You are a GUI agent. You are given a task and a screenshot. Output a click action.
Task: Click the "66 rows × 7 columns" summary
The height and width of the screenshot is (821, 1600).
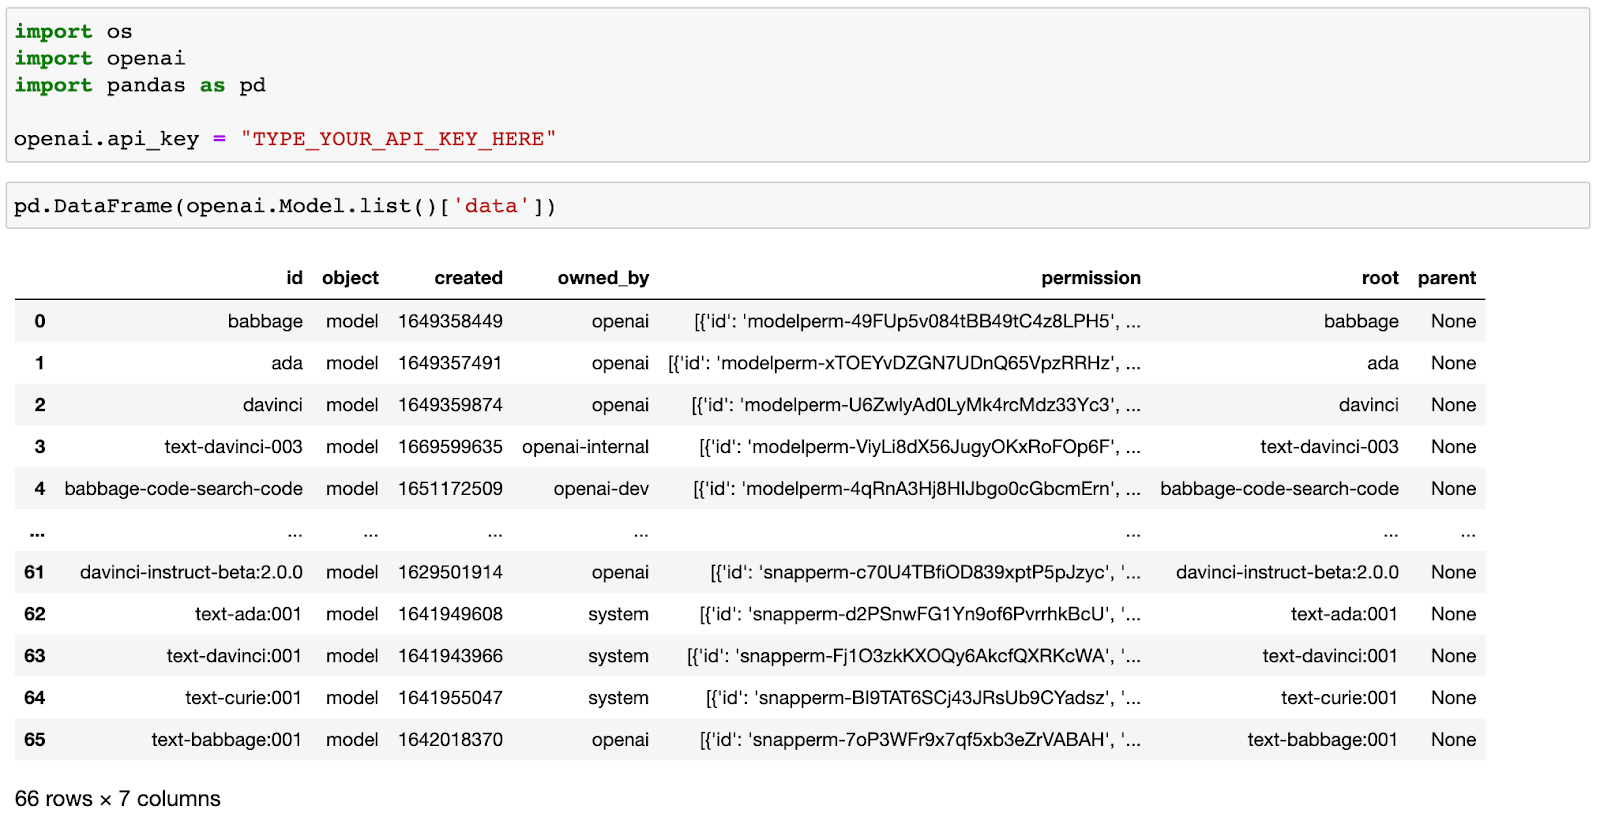118,799
